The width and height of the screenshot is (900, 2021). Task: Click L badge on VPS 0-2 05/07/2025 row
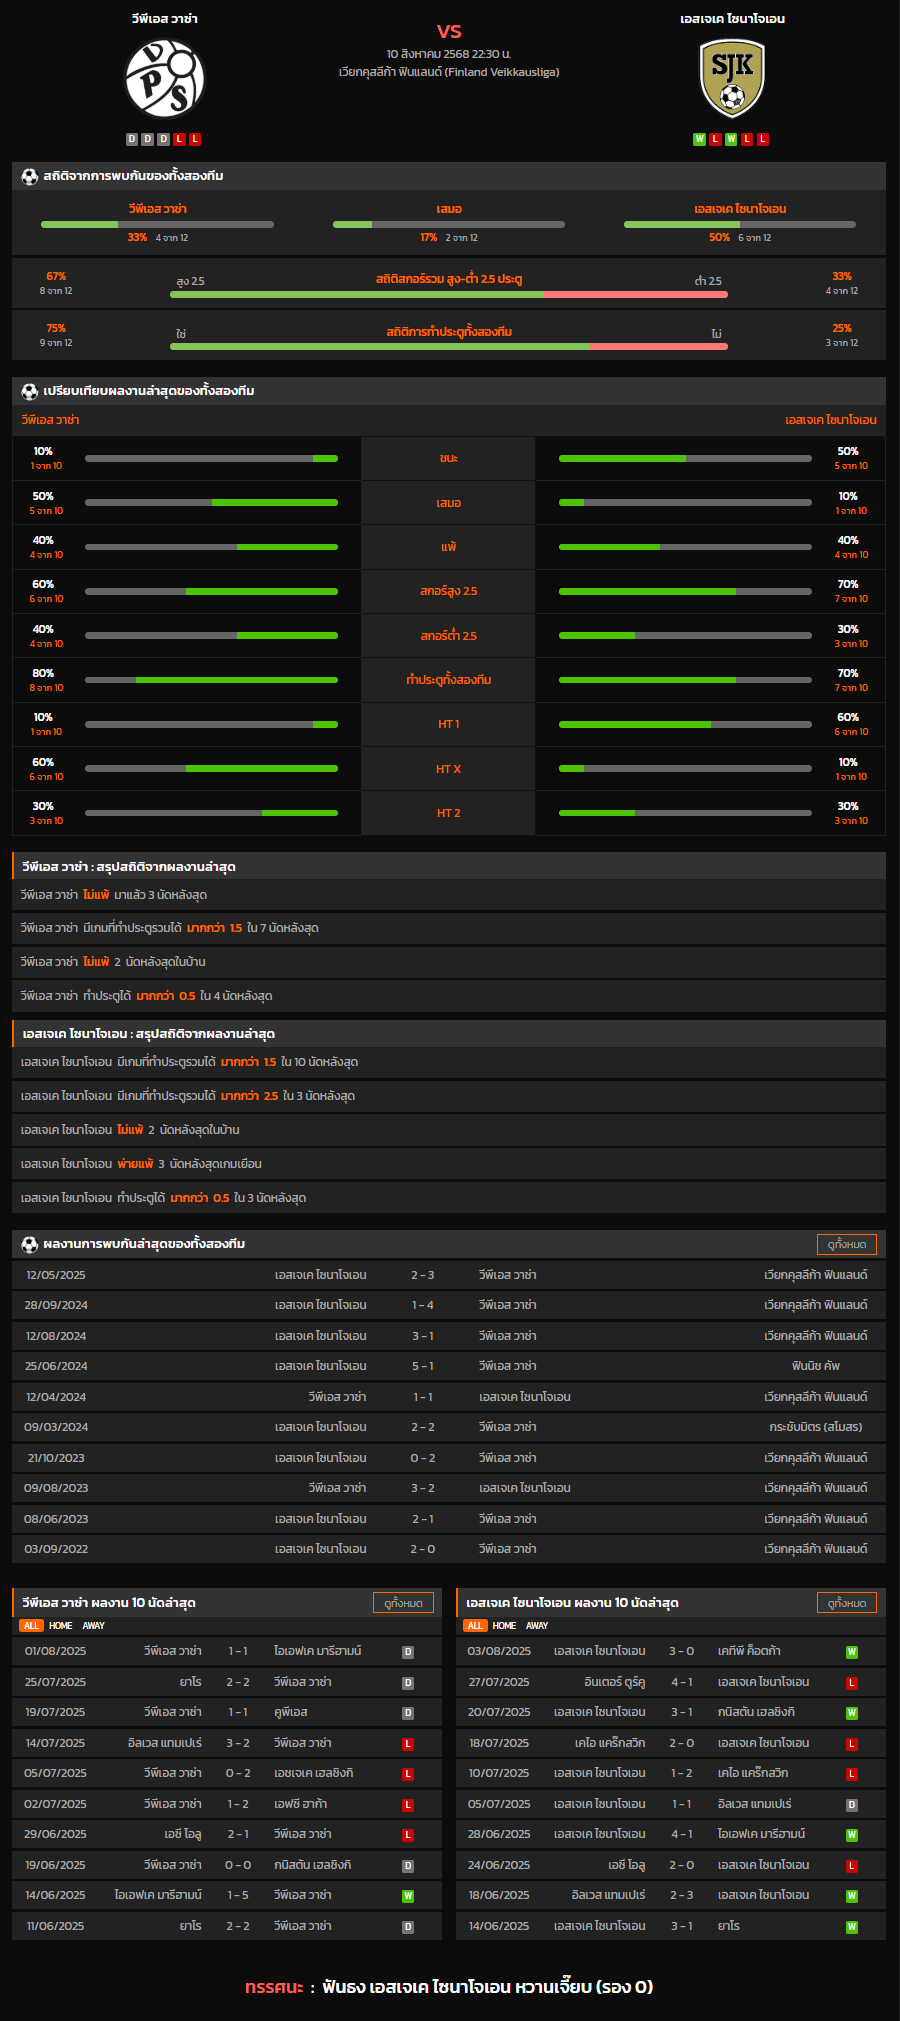(408, 1774)
